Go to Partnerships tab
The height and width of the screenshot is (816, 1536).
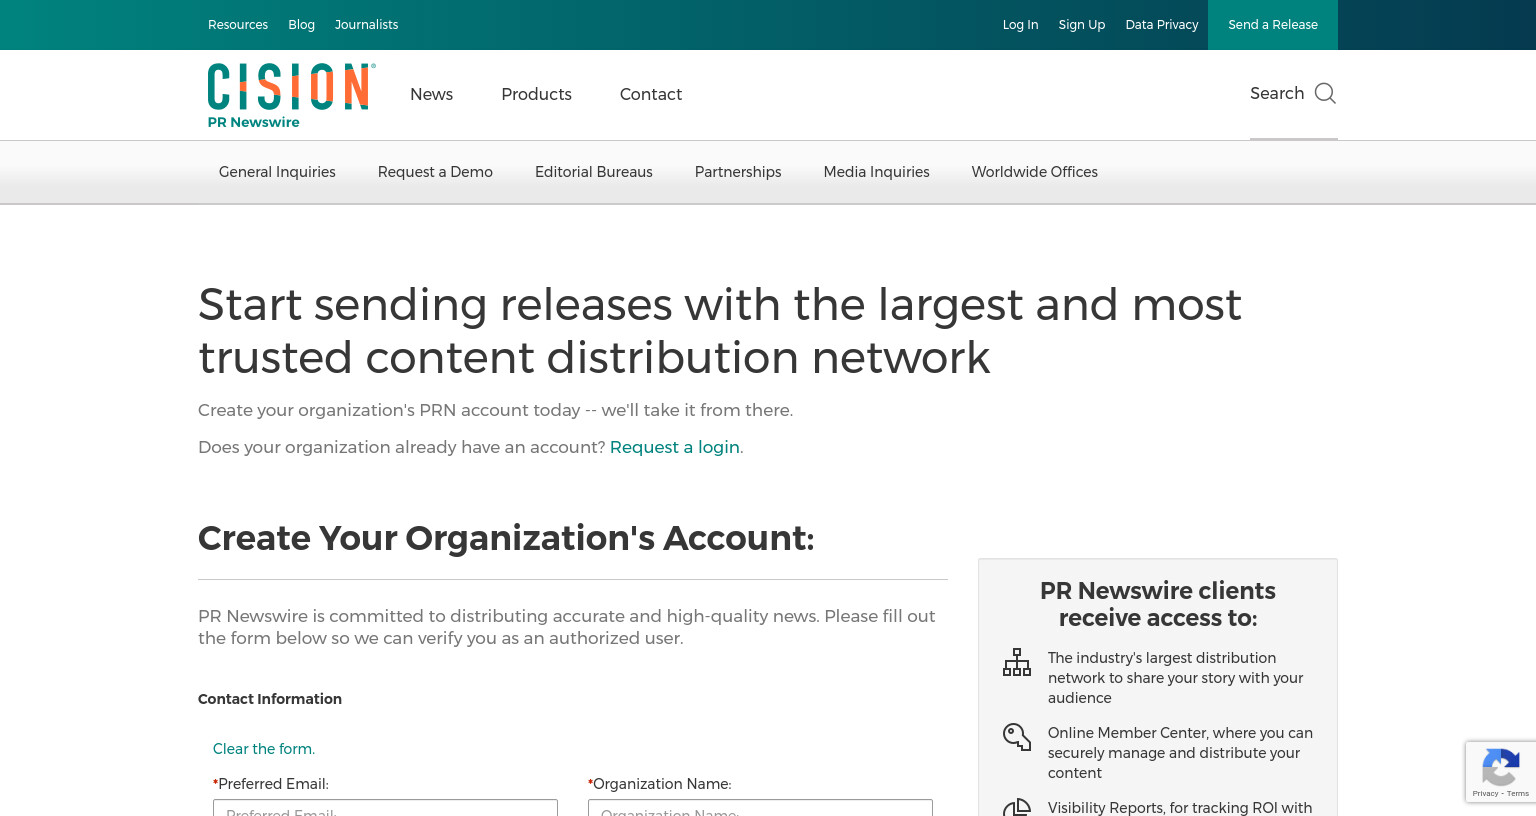738,172
